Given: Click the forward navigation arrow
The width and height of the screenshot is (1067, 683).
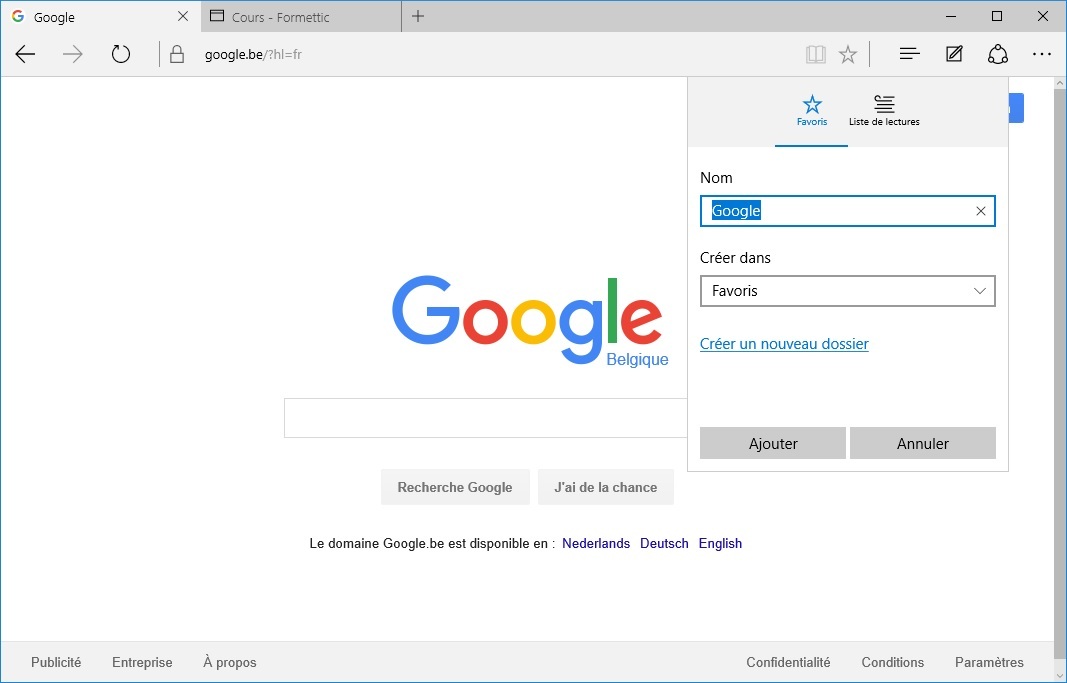Looking at the screenshot, I should [72, 54].
